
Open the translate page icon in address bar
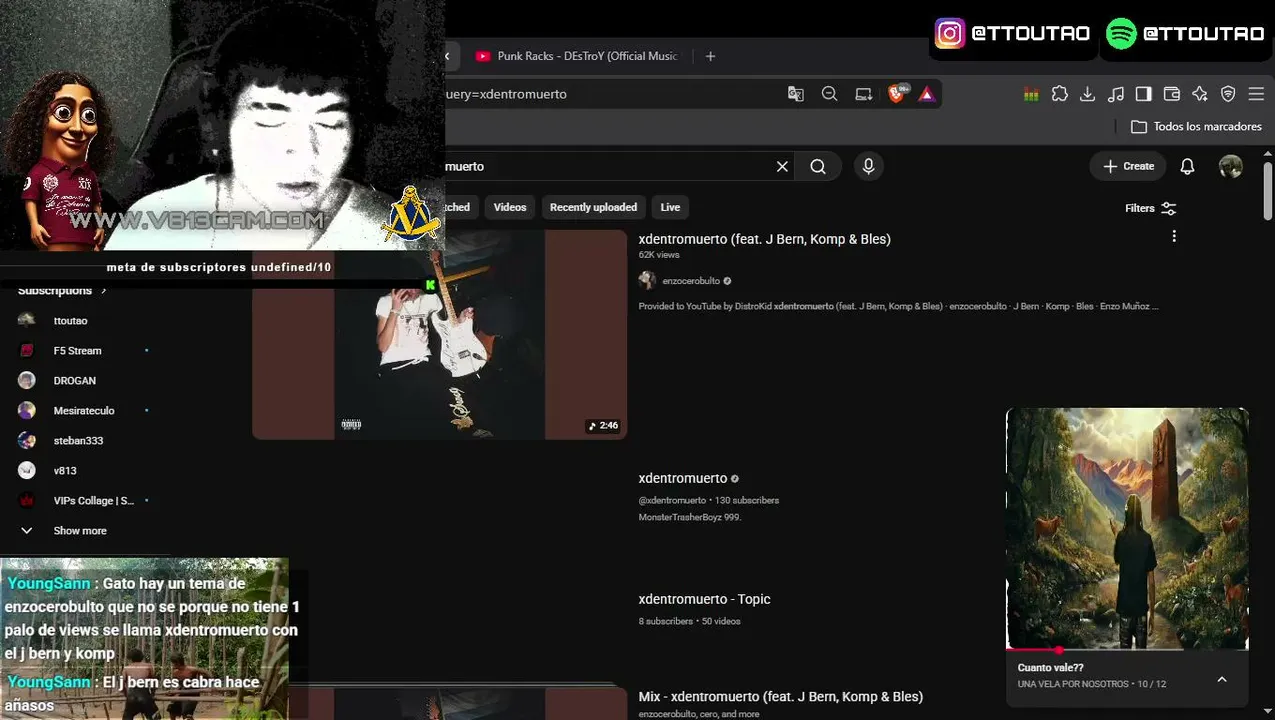(796, 94)
